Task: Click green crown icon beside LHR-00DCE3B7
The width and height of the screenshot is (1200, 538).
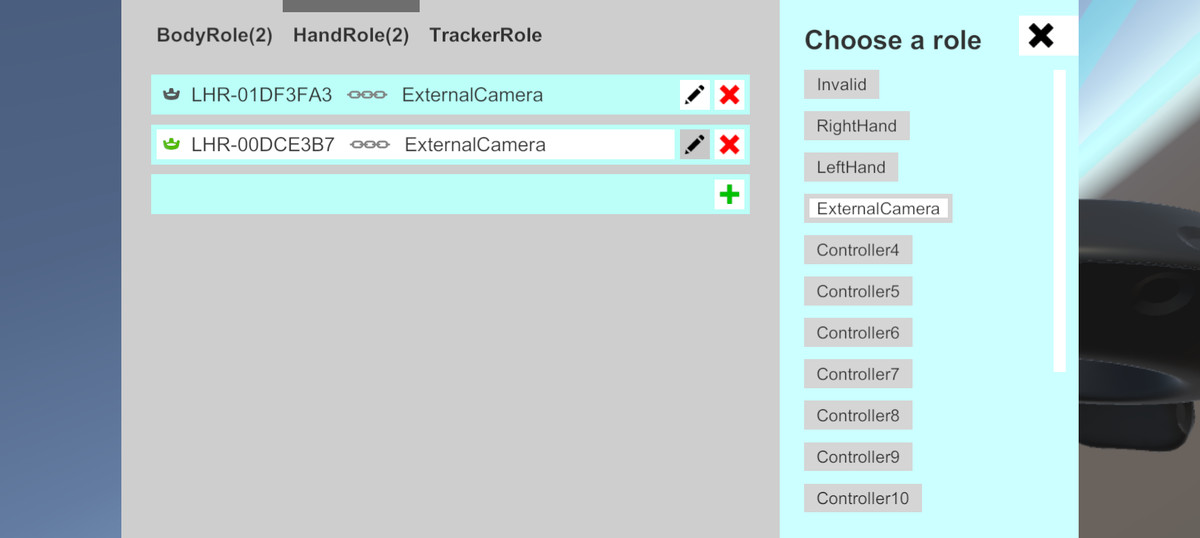Action: tap(171, 144)
